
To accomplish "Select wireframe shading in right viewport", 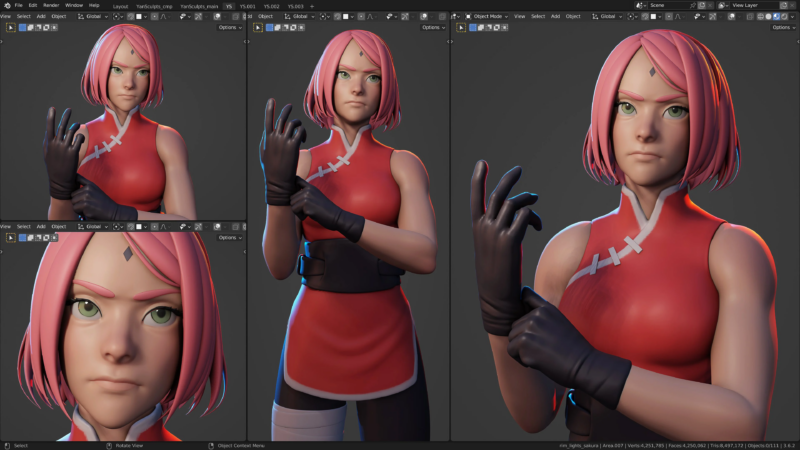I will 760,16.
